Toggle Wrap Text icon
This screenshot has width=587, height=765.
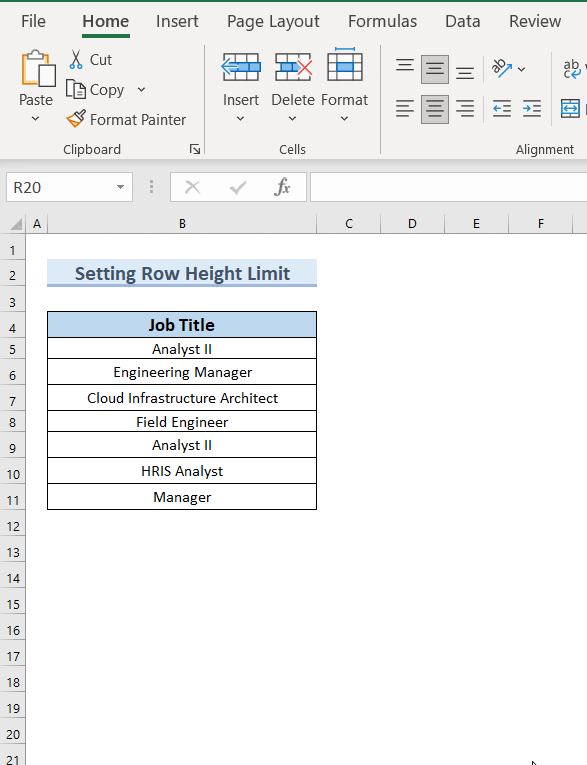tap(572, 69)
